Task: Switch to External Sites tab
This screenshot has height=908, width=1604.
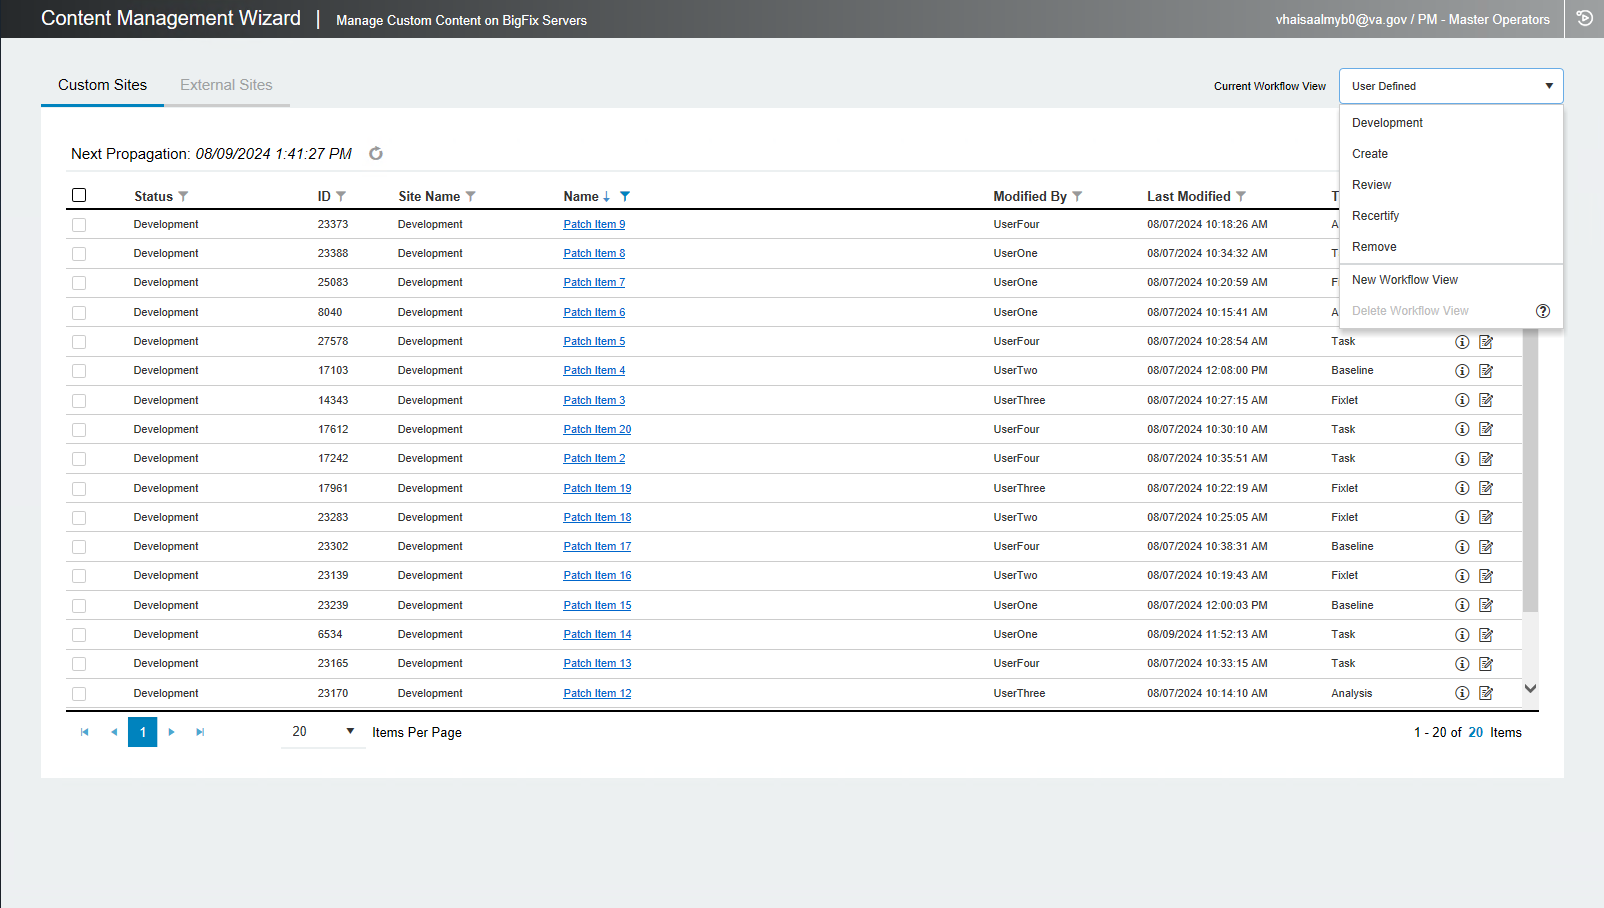Action: [x=226, y=85]
